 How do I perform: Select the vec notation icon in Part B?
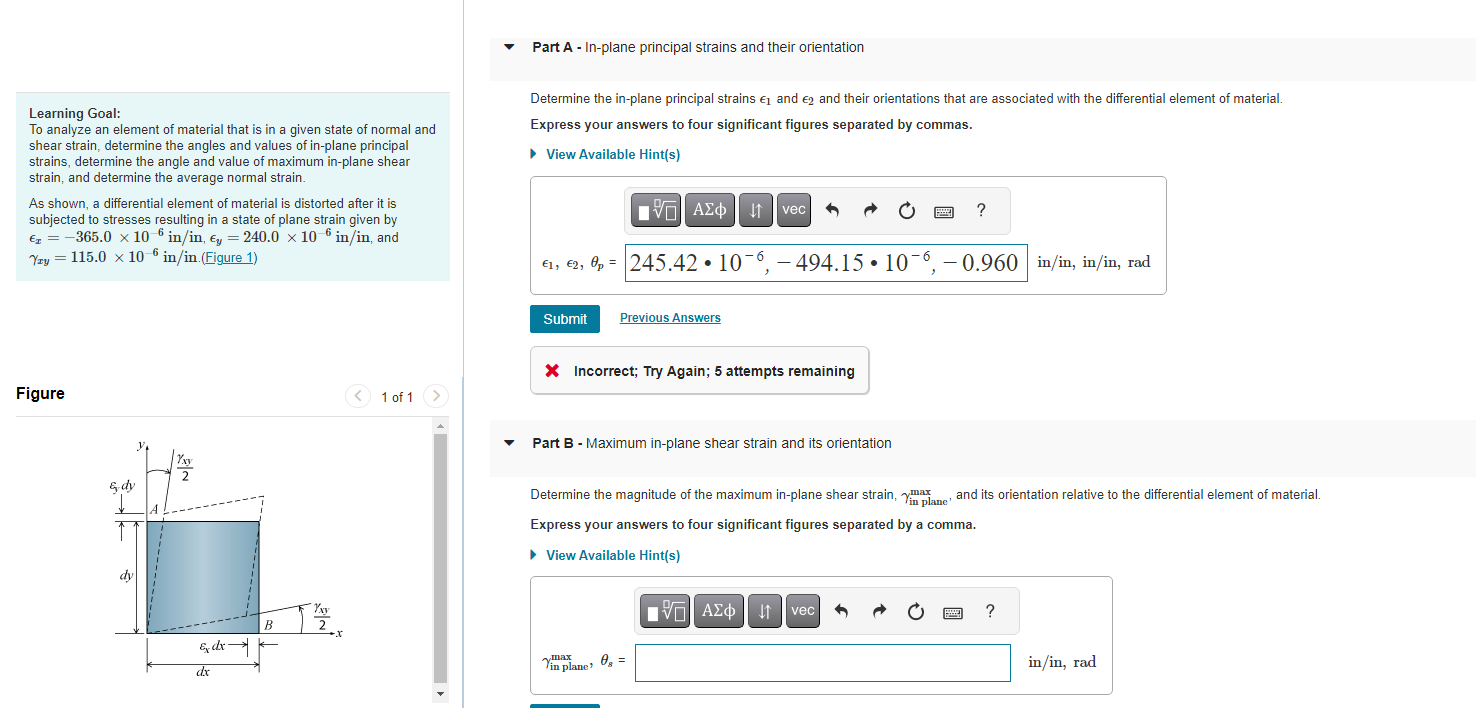[802, 611]
